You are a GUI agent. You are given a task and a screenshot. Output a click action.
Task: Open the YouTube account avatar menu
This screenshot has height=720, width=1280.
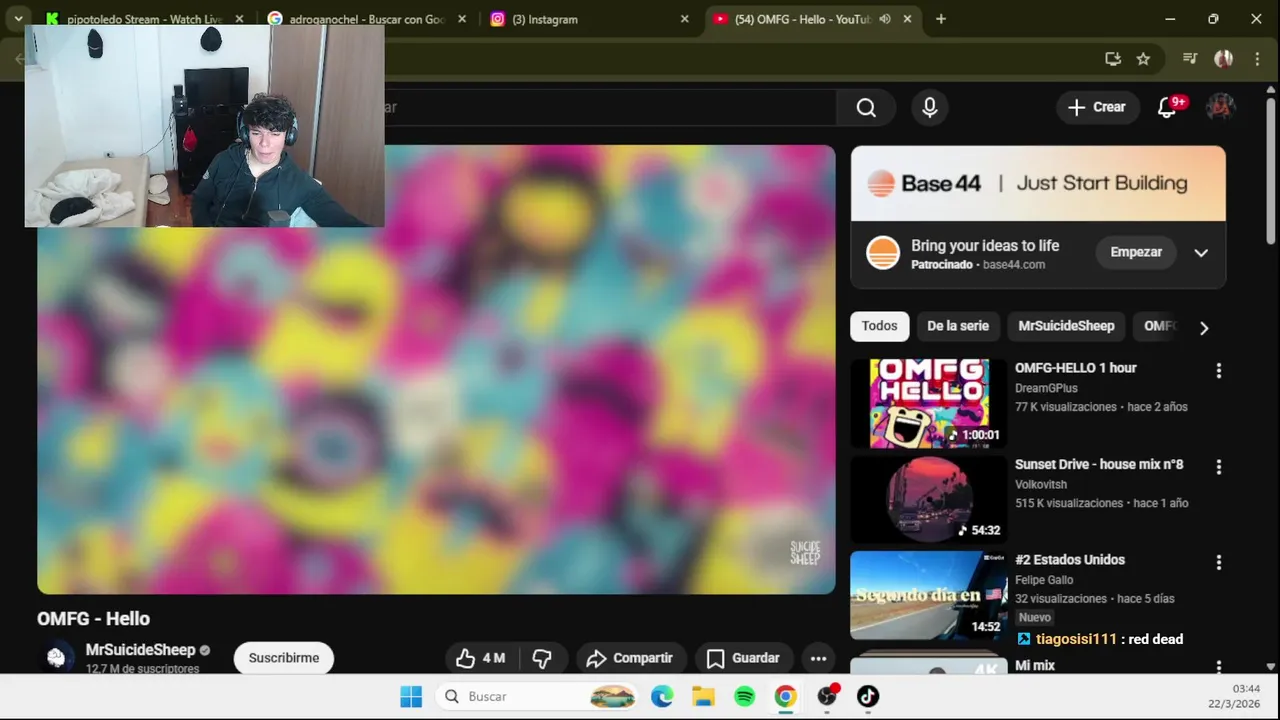(1220, 108)
